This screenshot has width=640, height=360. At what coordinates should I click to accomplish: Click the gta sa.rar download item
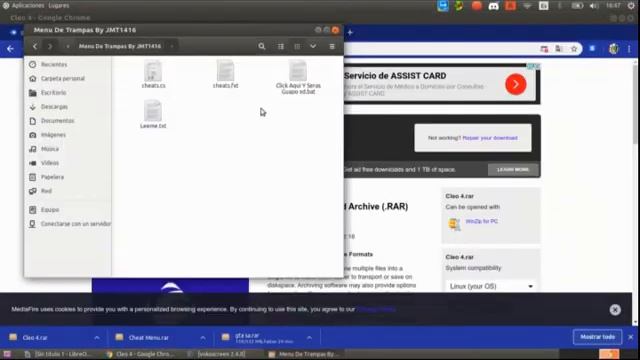click(x=258, y=338)
